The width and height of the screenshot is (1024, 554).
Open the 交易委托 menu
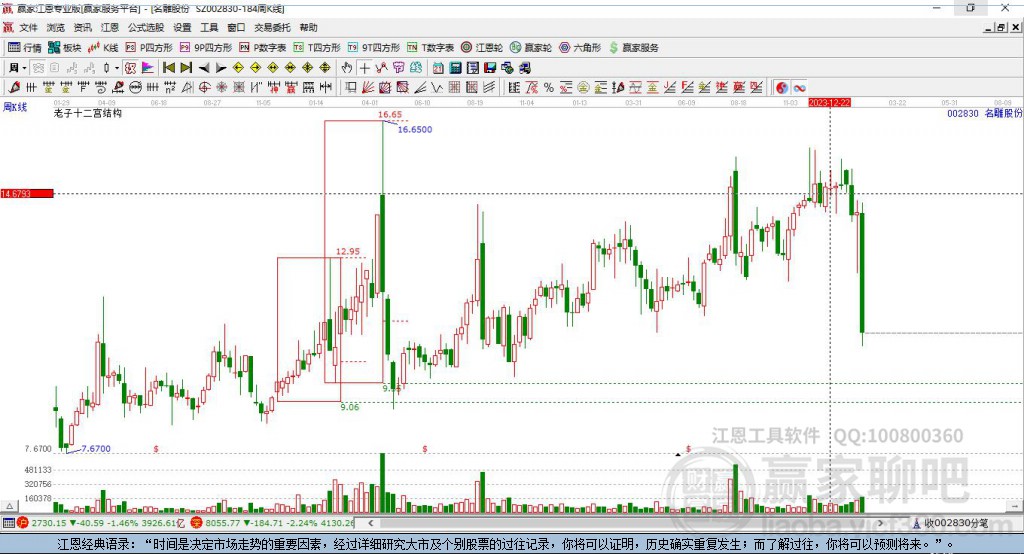point(272,27)
